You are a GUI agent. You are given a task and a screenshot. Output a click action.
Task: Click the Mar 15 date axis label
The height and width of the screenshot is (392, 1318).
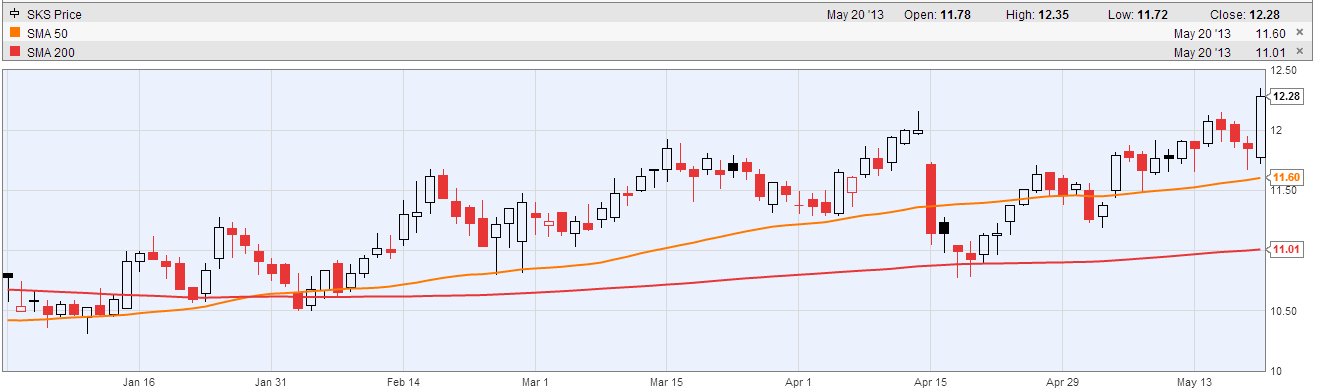tap(667, 382)
